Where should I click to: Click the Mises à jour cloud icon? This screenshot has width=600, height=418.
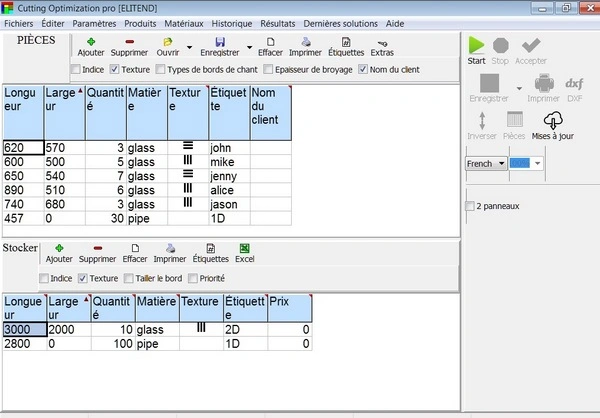click(x=552, y=123)
